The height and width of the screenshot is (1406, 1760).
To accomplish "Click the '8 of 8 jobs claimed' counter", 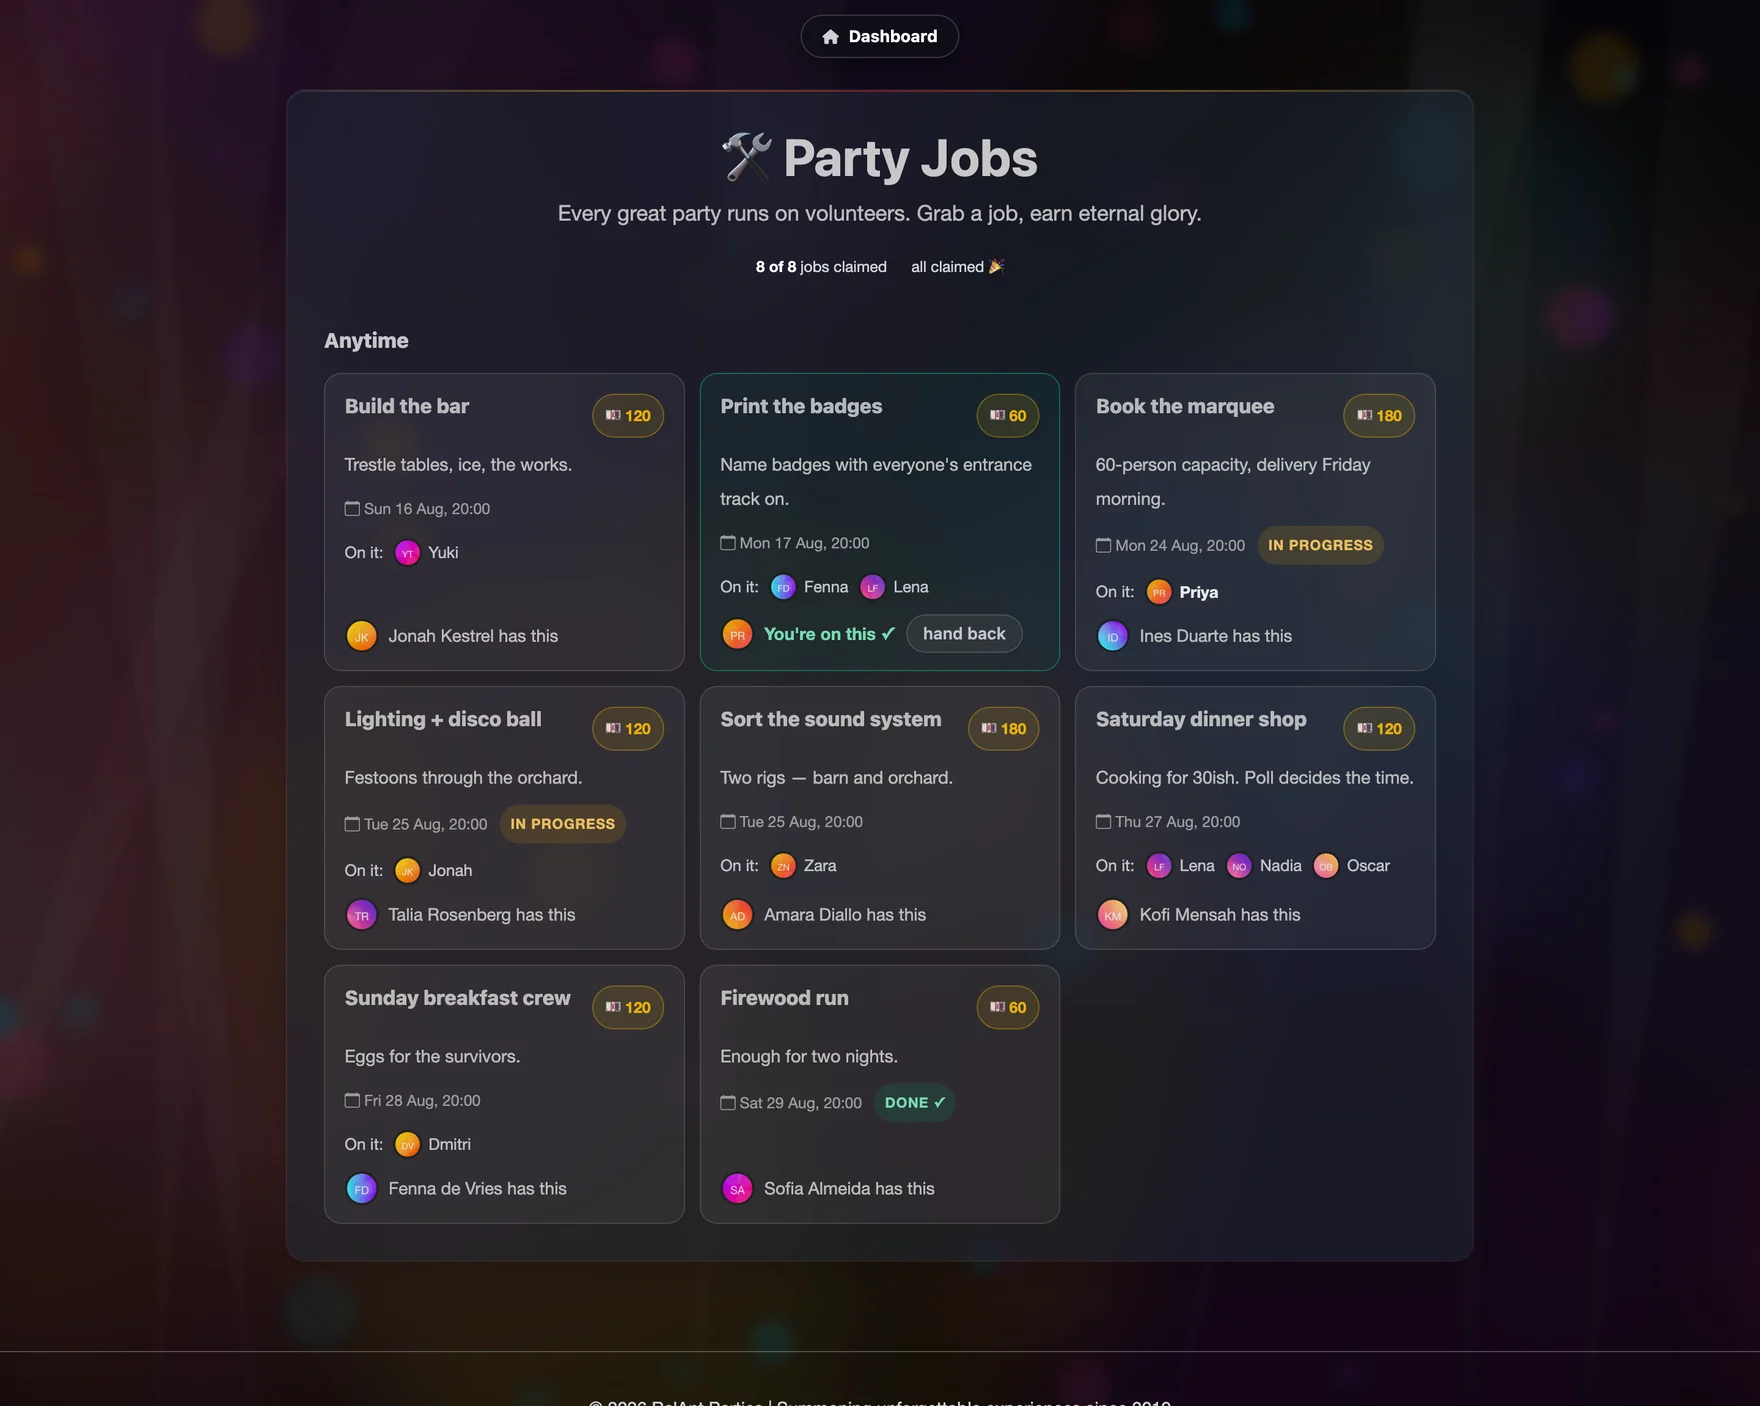I will (821, 267).
